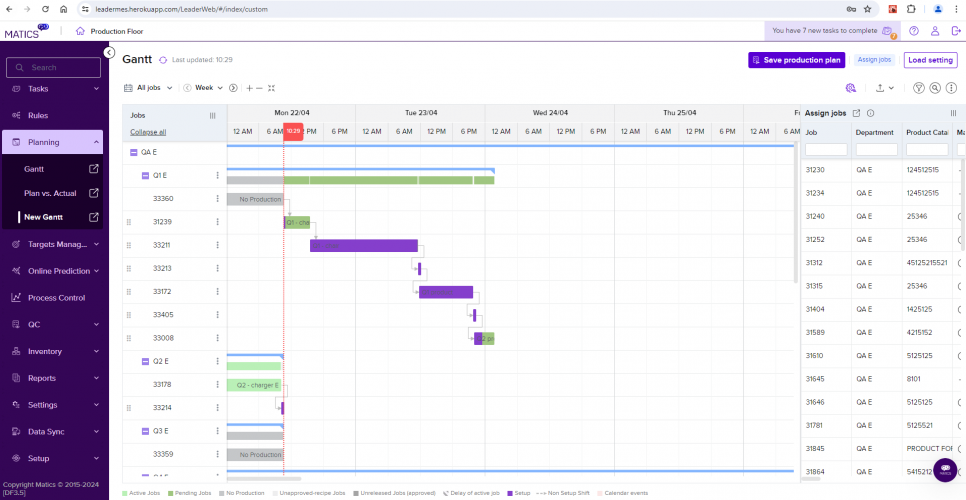The image size is (966, 500).
Task: Bookmark this page with the star icon
Action: click(867, 9)
